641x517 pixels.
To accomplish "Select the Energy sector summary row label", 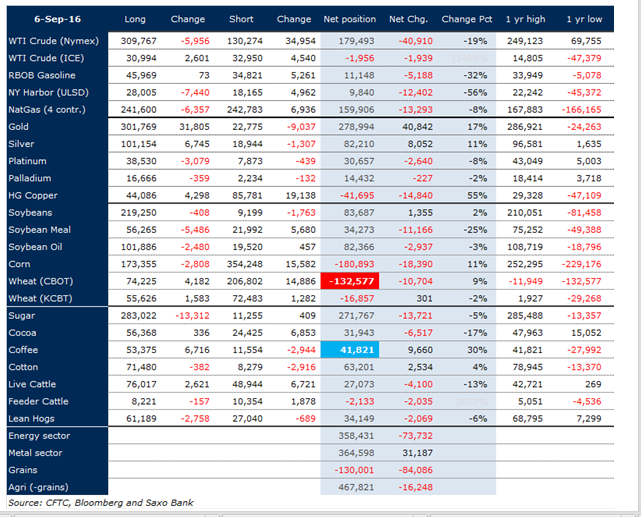I will tap(39, 436).
